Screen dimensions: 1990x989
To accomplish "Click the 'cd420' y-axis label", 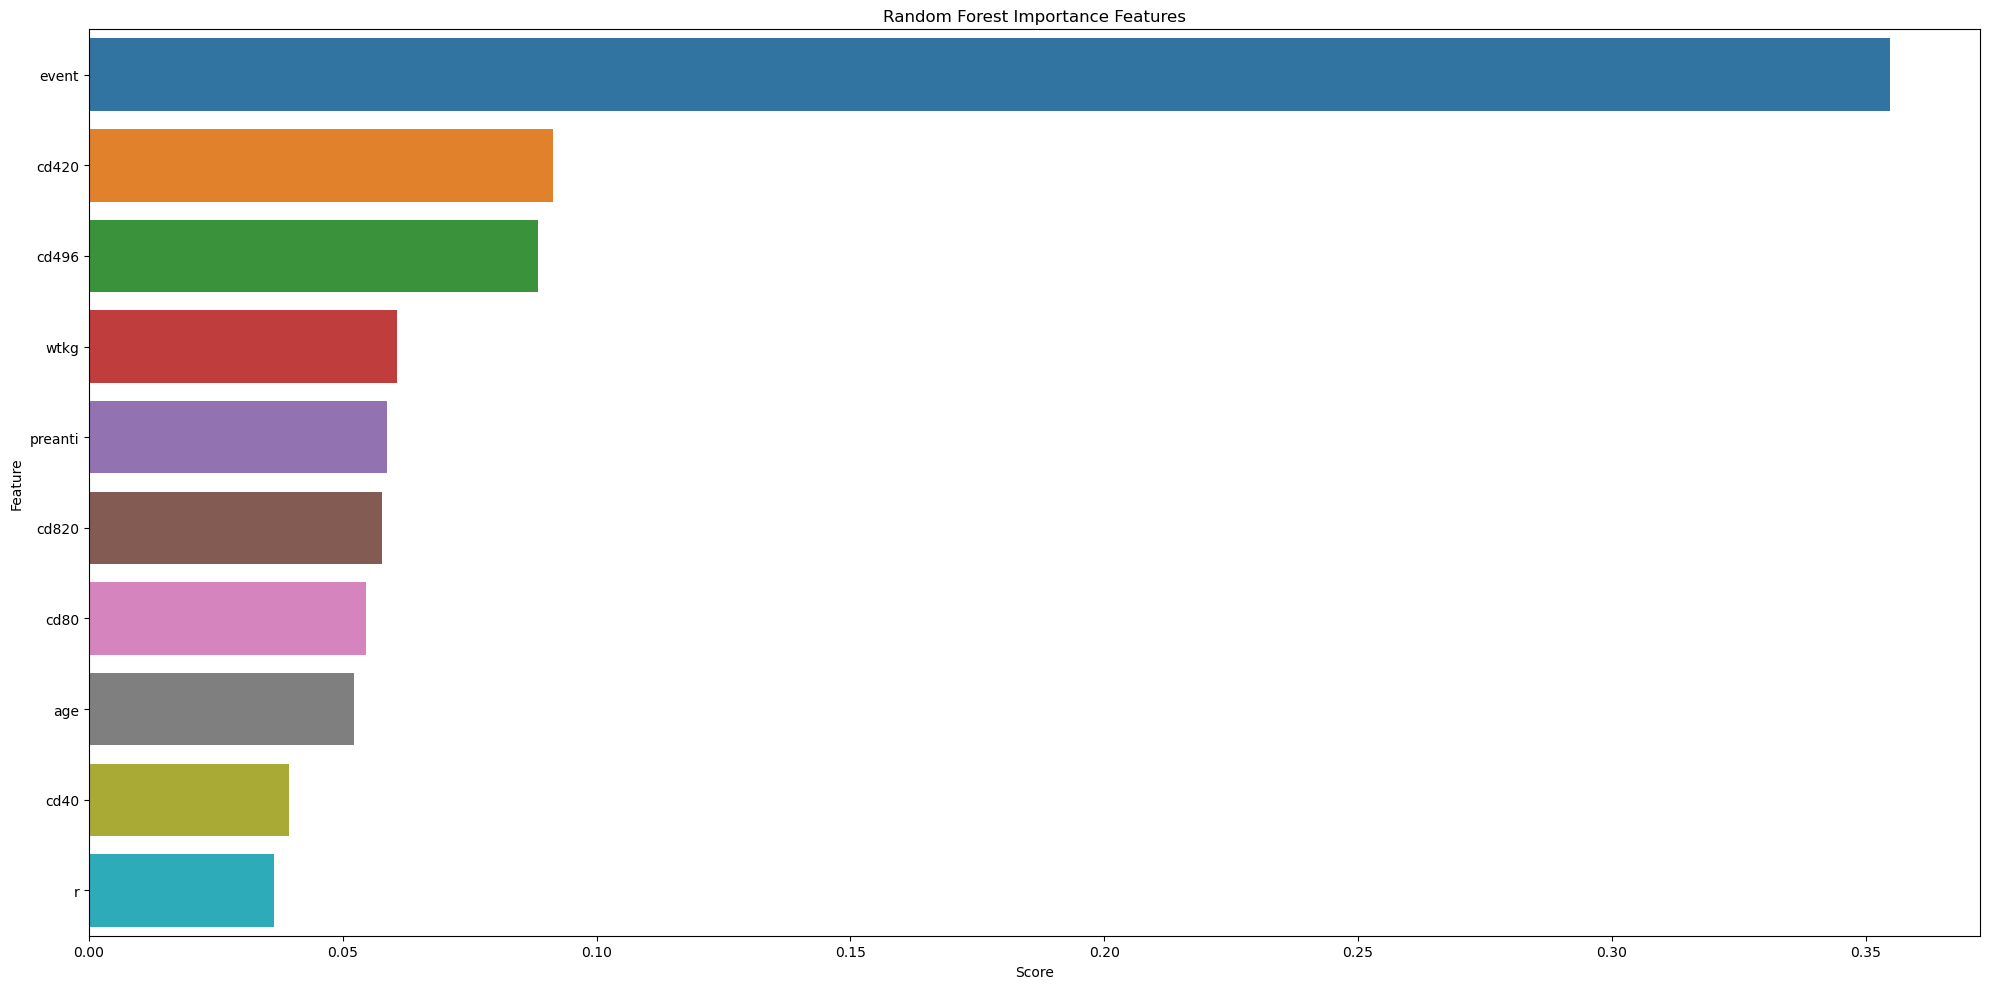I will pyautogui.click(x=58, y=167).
